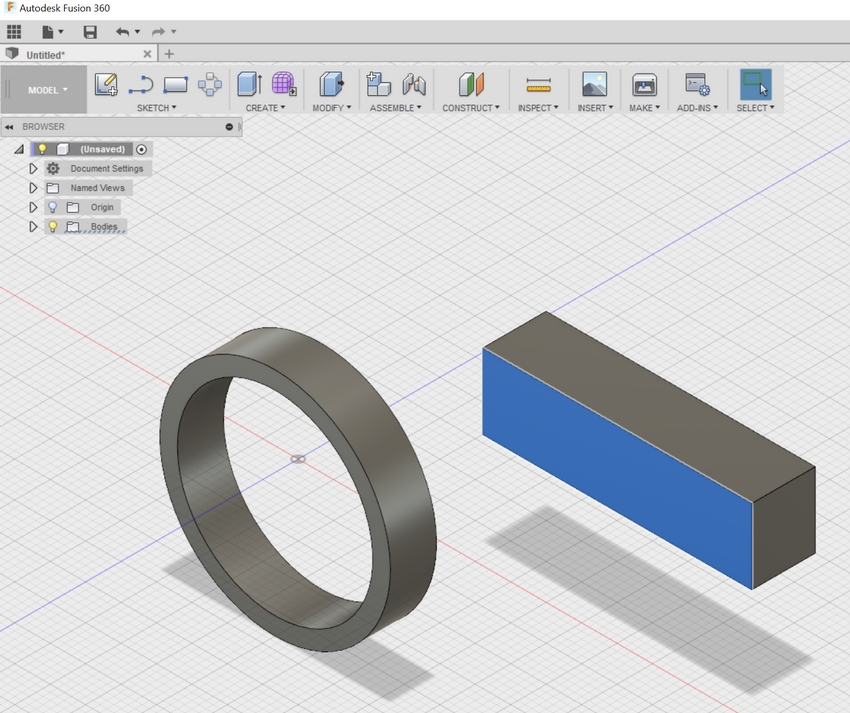The image size is (850, 713).
Task: Expand the Document Settings tree item
Action: tap(33, 168)
